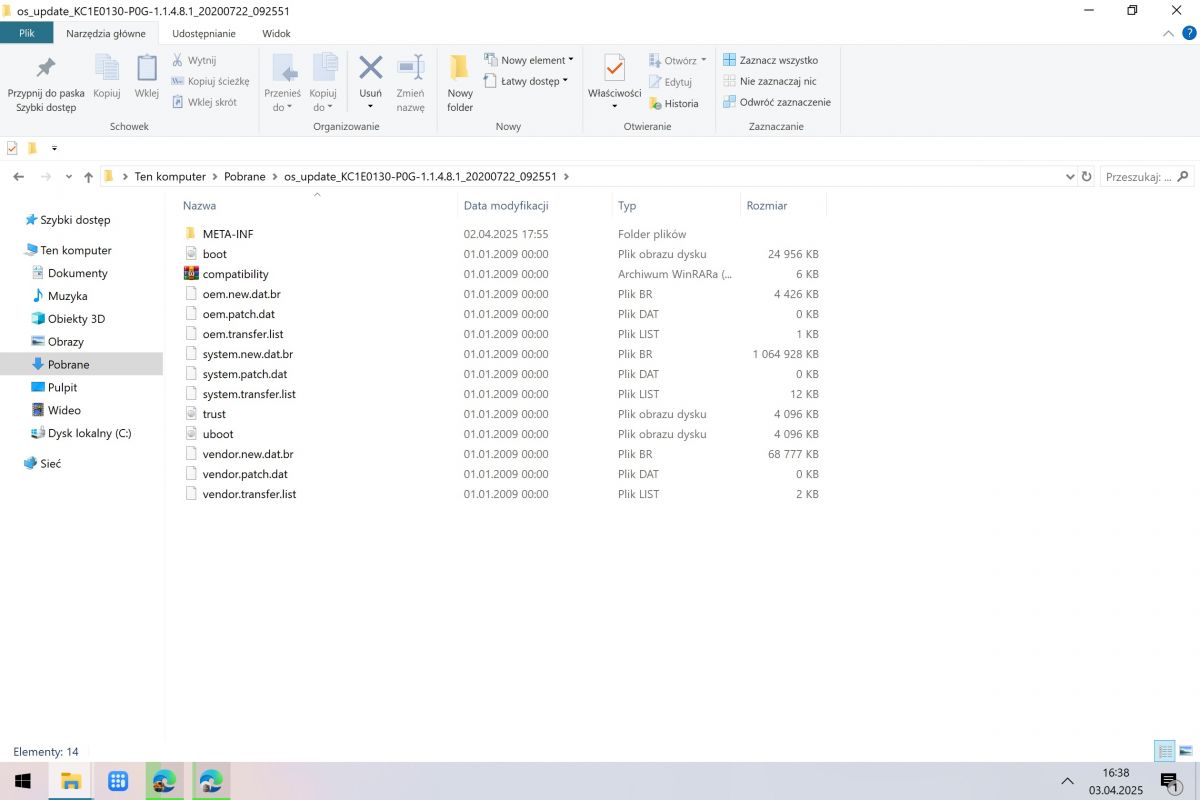Refresh the folder view
Screen dimensions: 1200x800
tap(1087, 176)
